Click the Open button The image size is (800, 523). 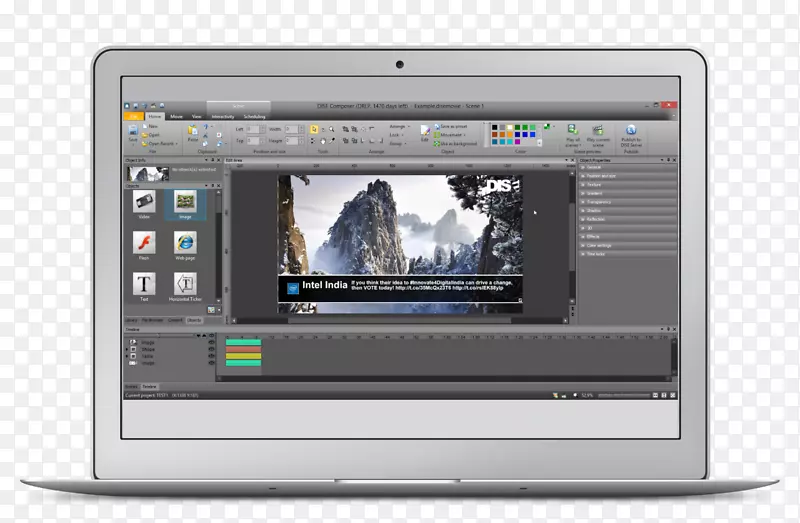(x=151, y=135)
